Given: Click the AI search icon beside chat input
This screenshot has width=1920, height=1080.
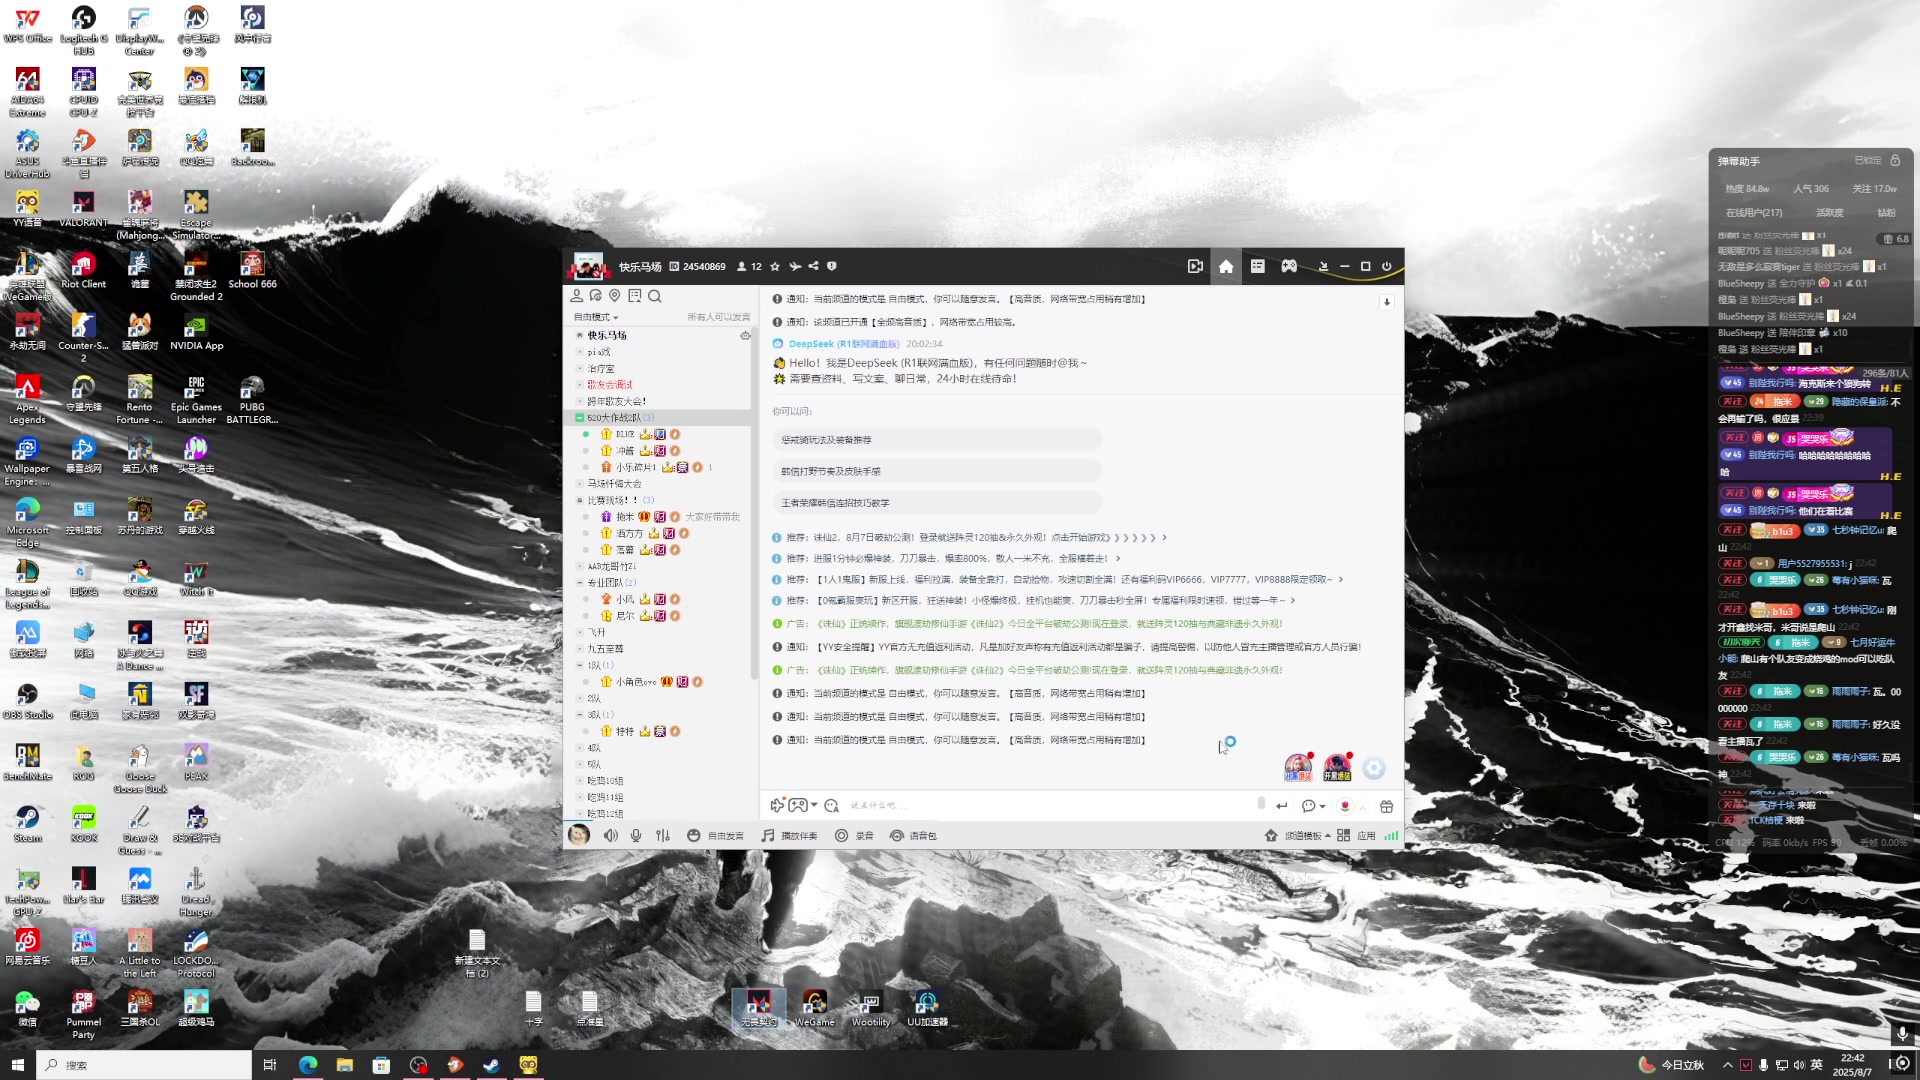Looking at the screenshot, I should [x=832, y=805].
